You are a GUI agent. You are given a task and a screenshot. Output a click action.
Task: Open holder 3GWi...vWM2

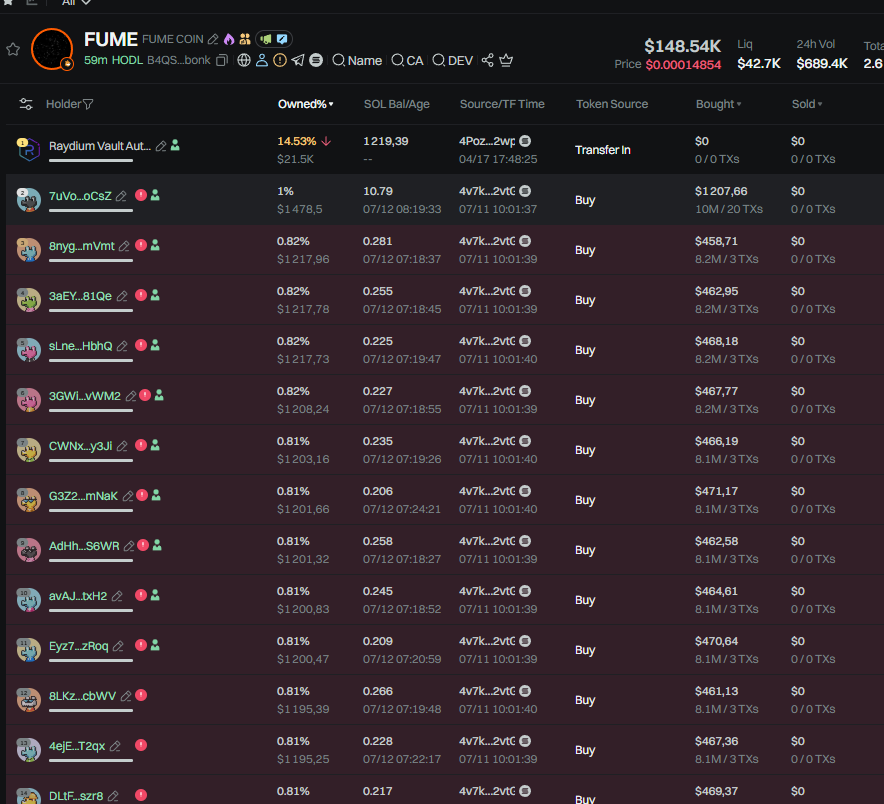click(x=85, y=396)
